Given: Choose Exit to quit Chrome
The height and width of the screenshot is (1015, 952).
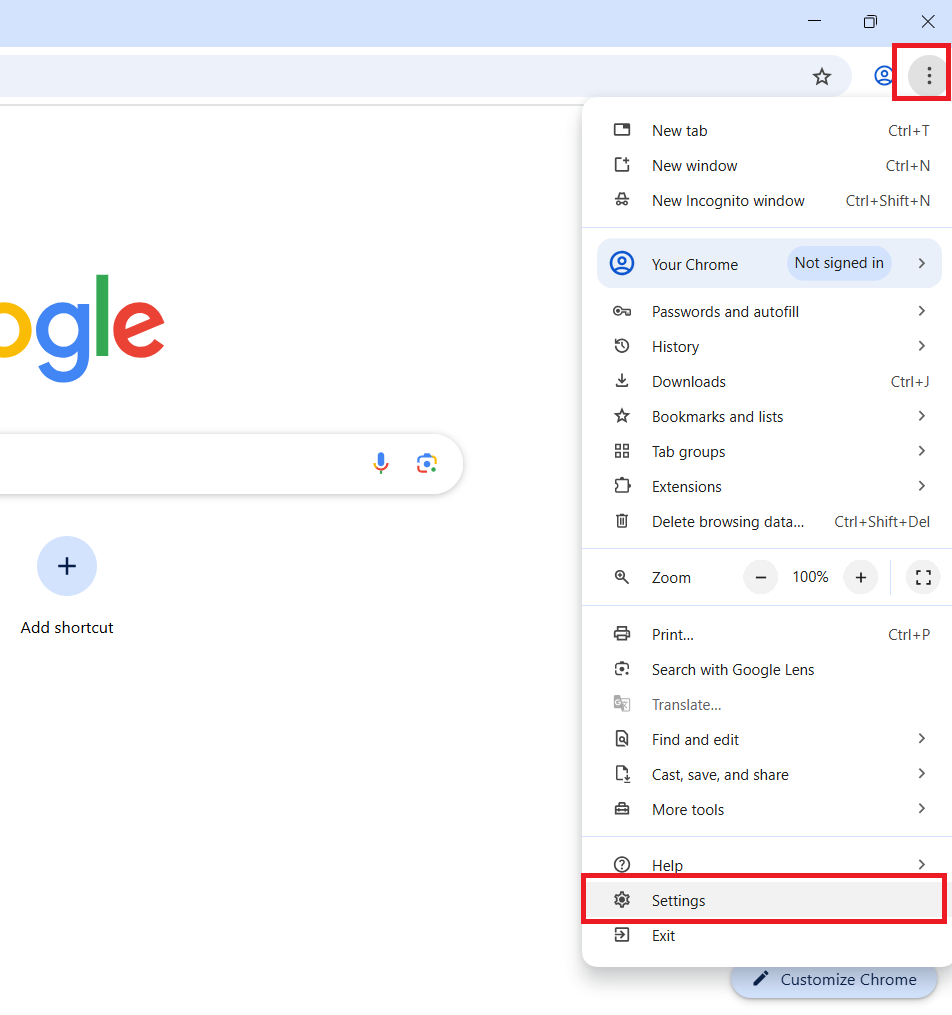Looking at the screenshot, I should pyautogui.click(x=768, y=935).
